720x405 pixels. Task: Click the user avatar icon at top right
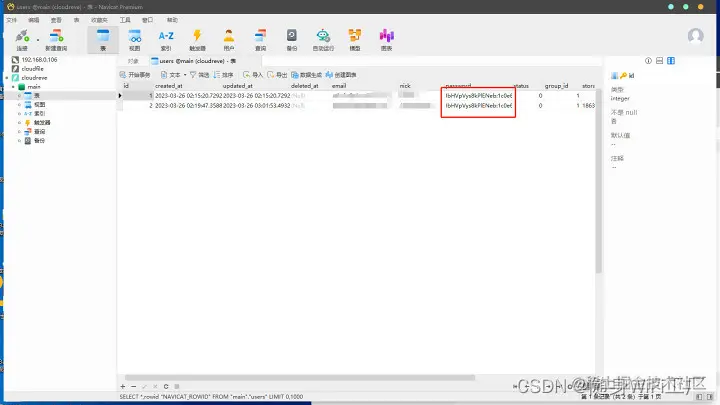(x=696, y=36)
